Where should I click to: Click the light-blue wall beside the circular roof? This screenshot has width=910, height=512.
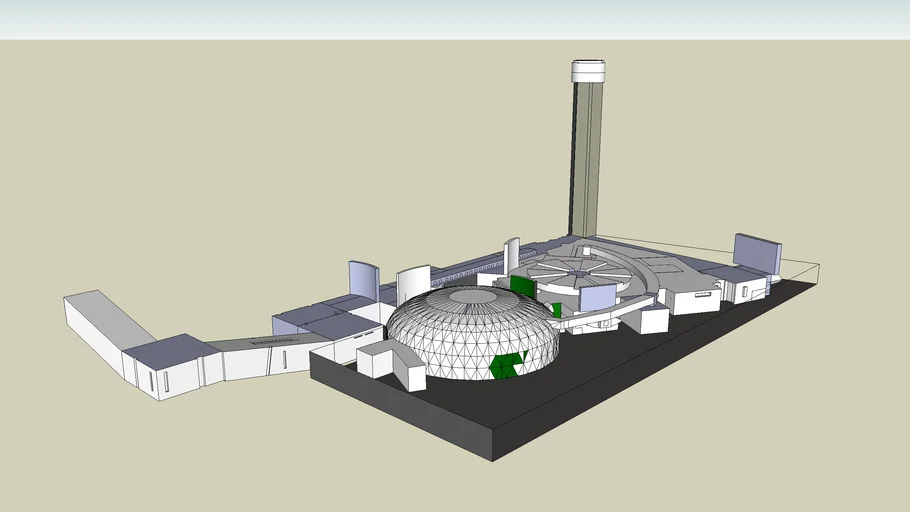click(x=598, y=298)
